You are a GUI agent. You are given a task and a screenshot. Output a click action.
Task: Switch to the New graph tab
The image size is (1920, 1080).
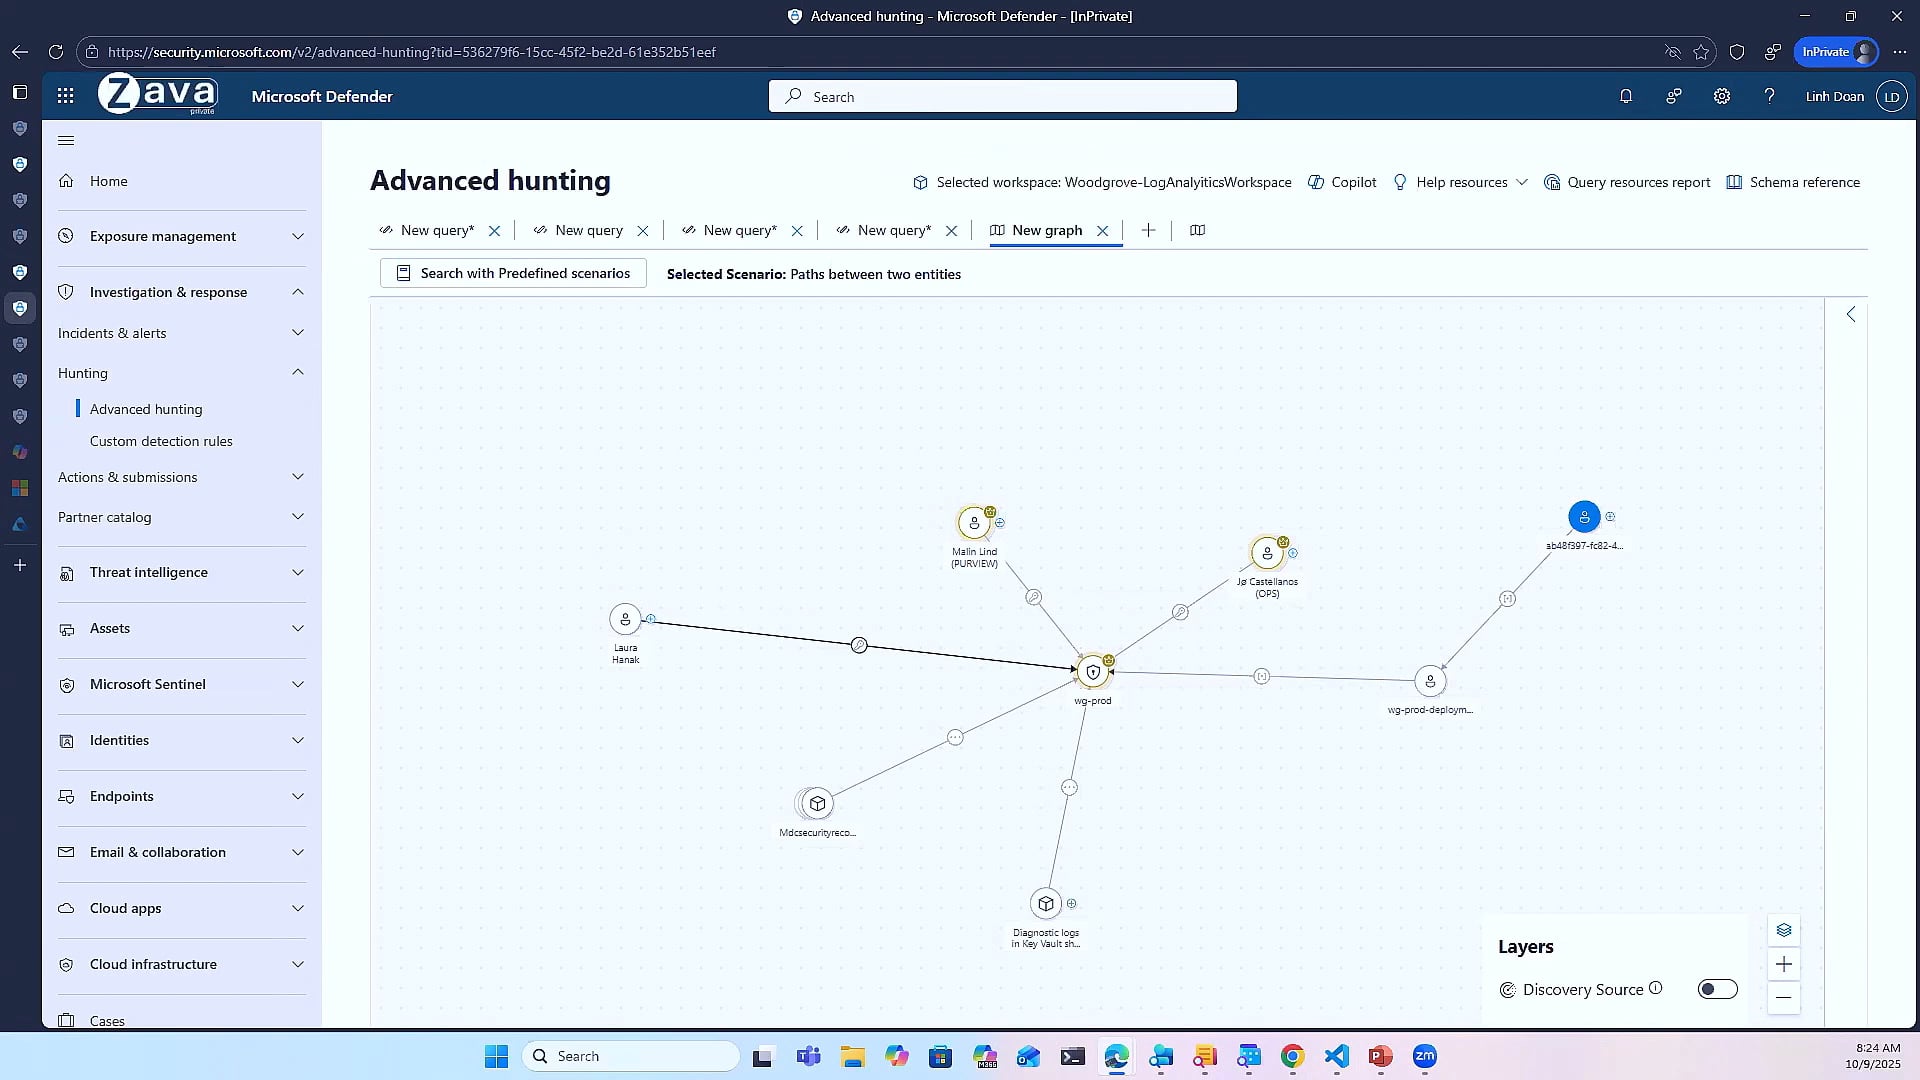pyautogui.click(x=1046, y=230)
